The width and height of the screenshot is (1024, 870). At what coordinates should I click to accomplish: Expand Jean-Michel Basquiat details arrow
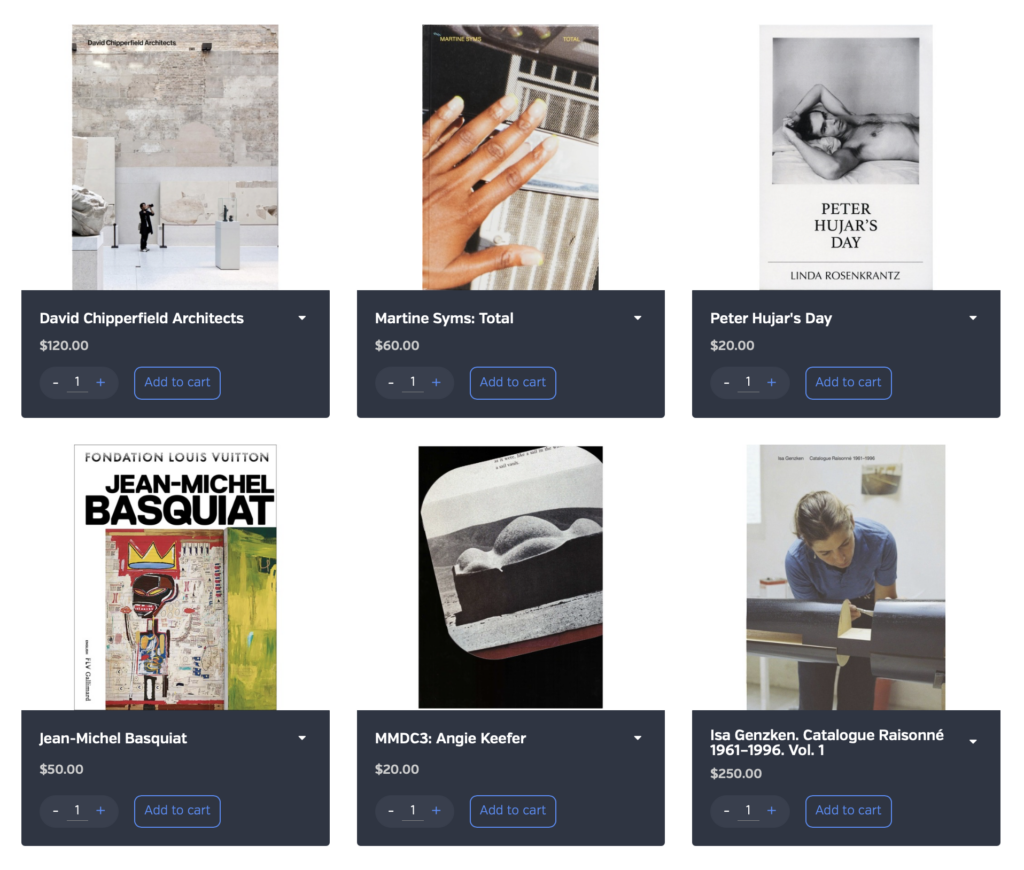coord(302,738)
